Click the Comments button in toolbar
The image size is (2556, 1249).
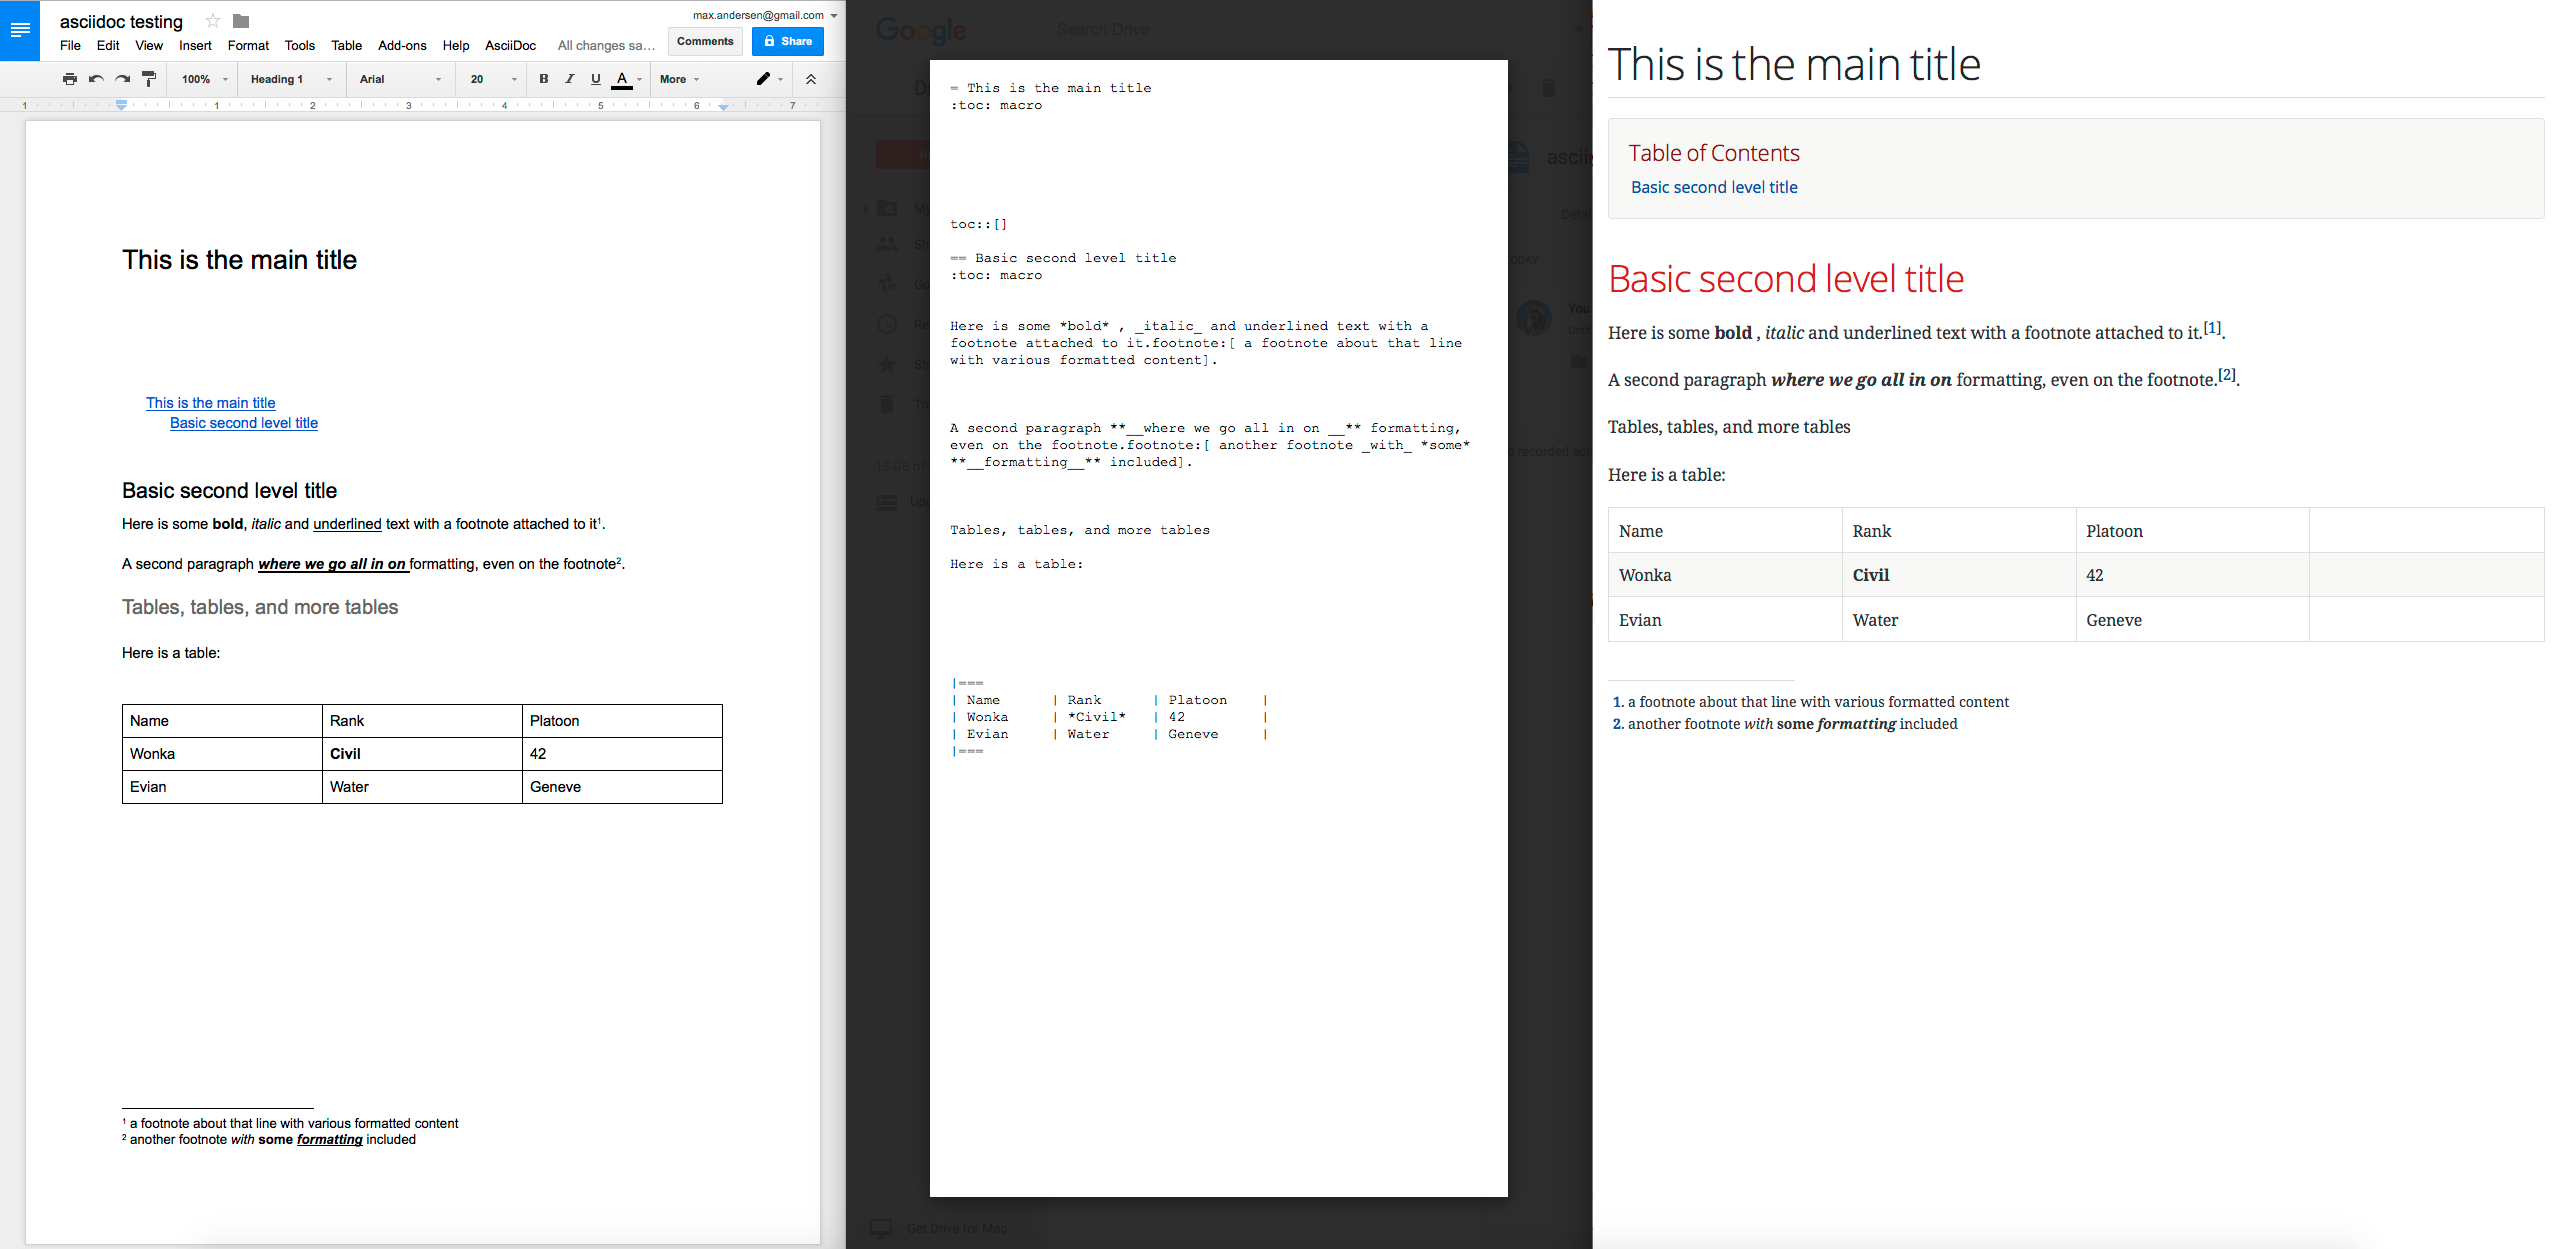(704, 39)
